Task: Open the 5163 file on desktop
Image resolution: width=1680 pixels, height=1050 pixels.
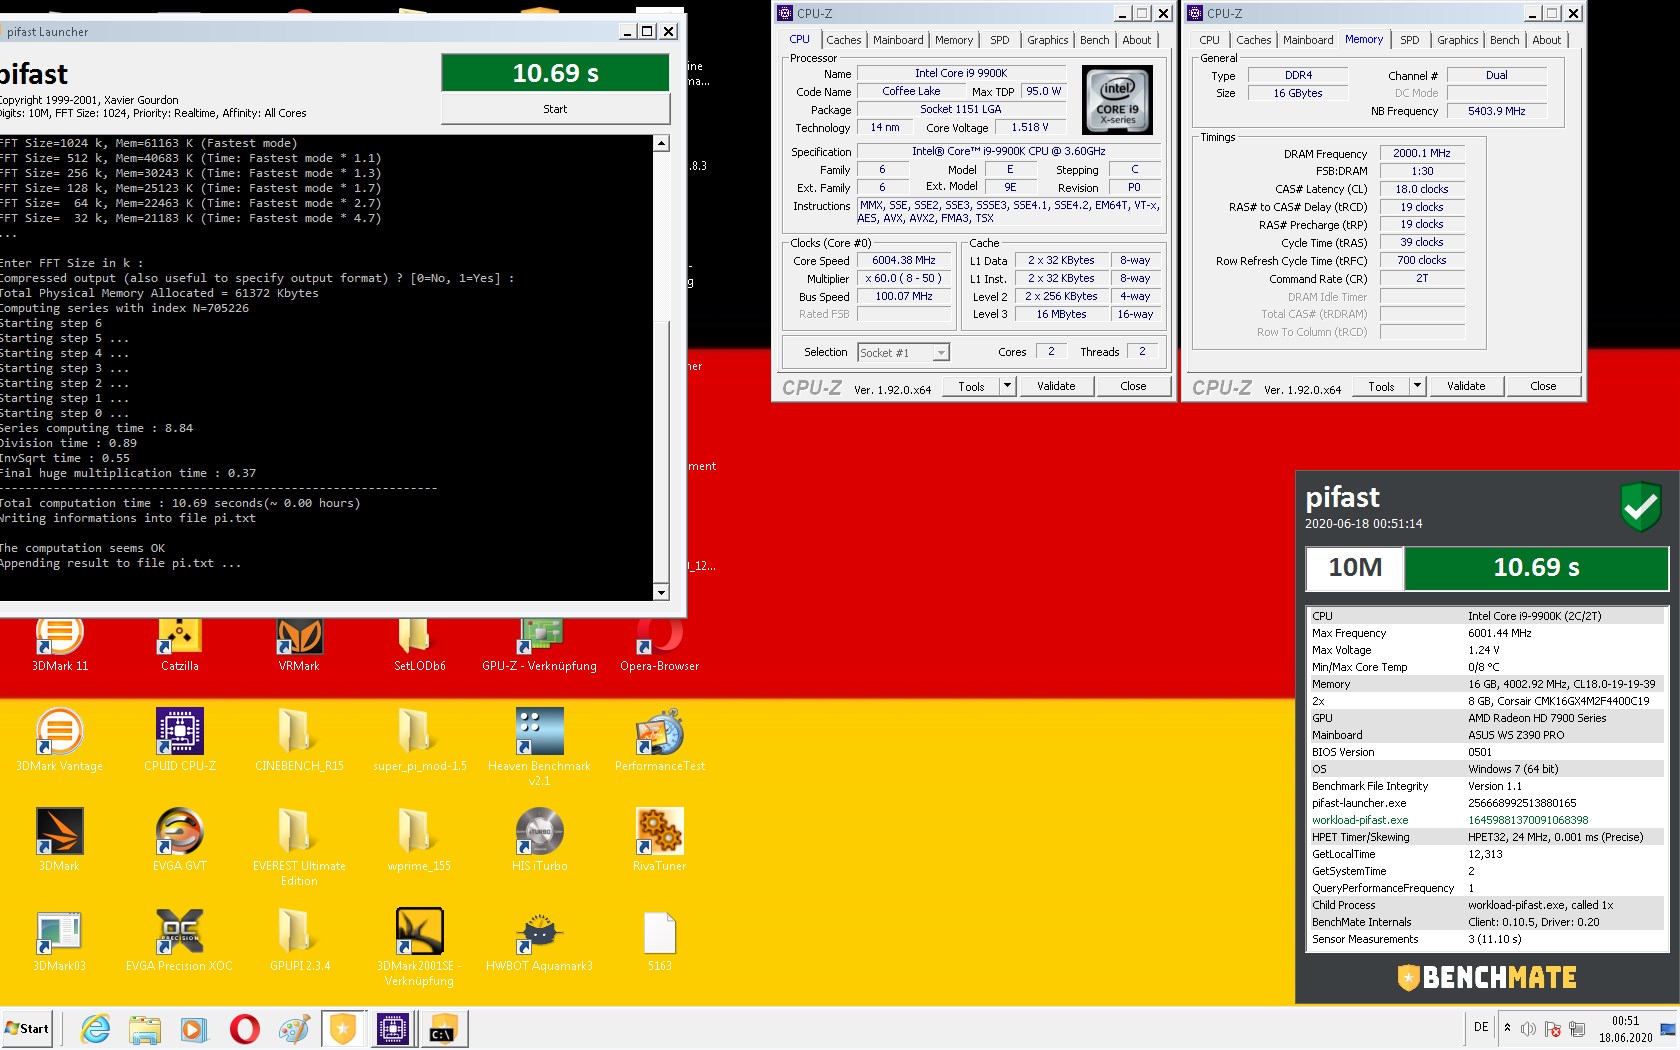Action: click(x=659, y=940)
